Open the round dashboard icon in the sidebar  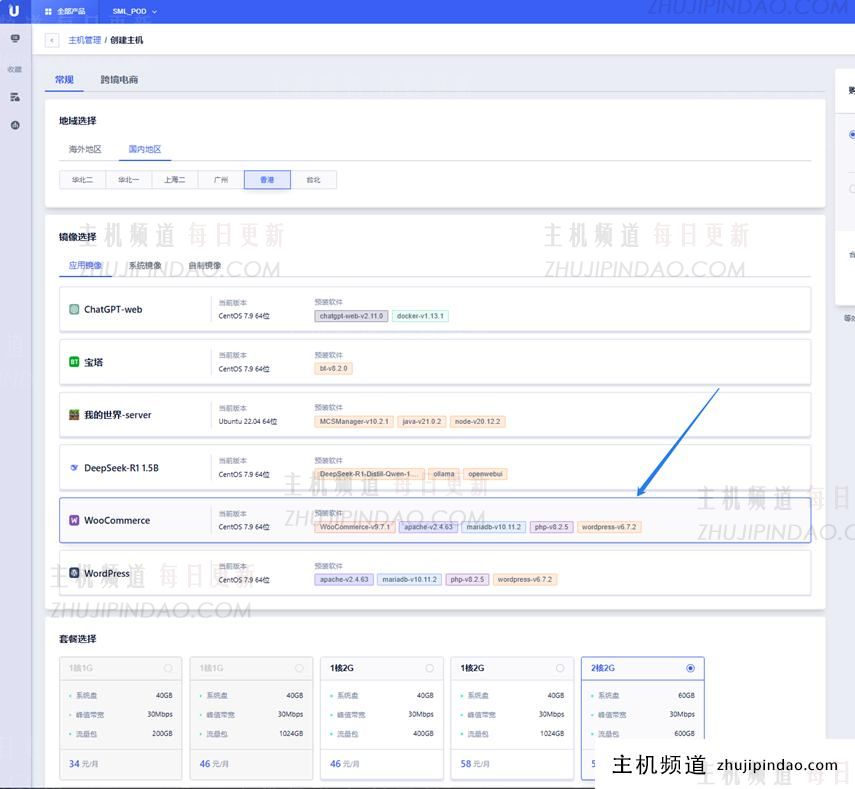click(x=15, y=125)
